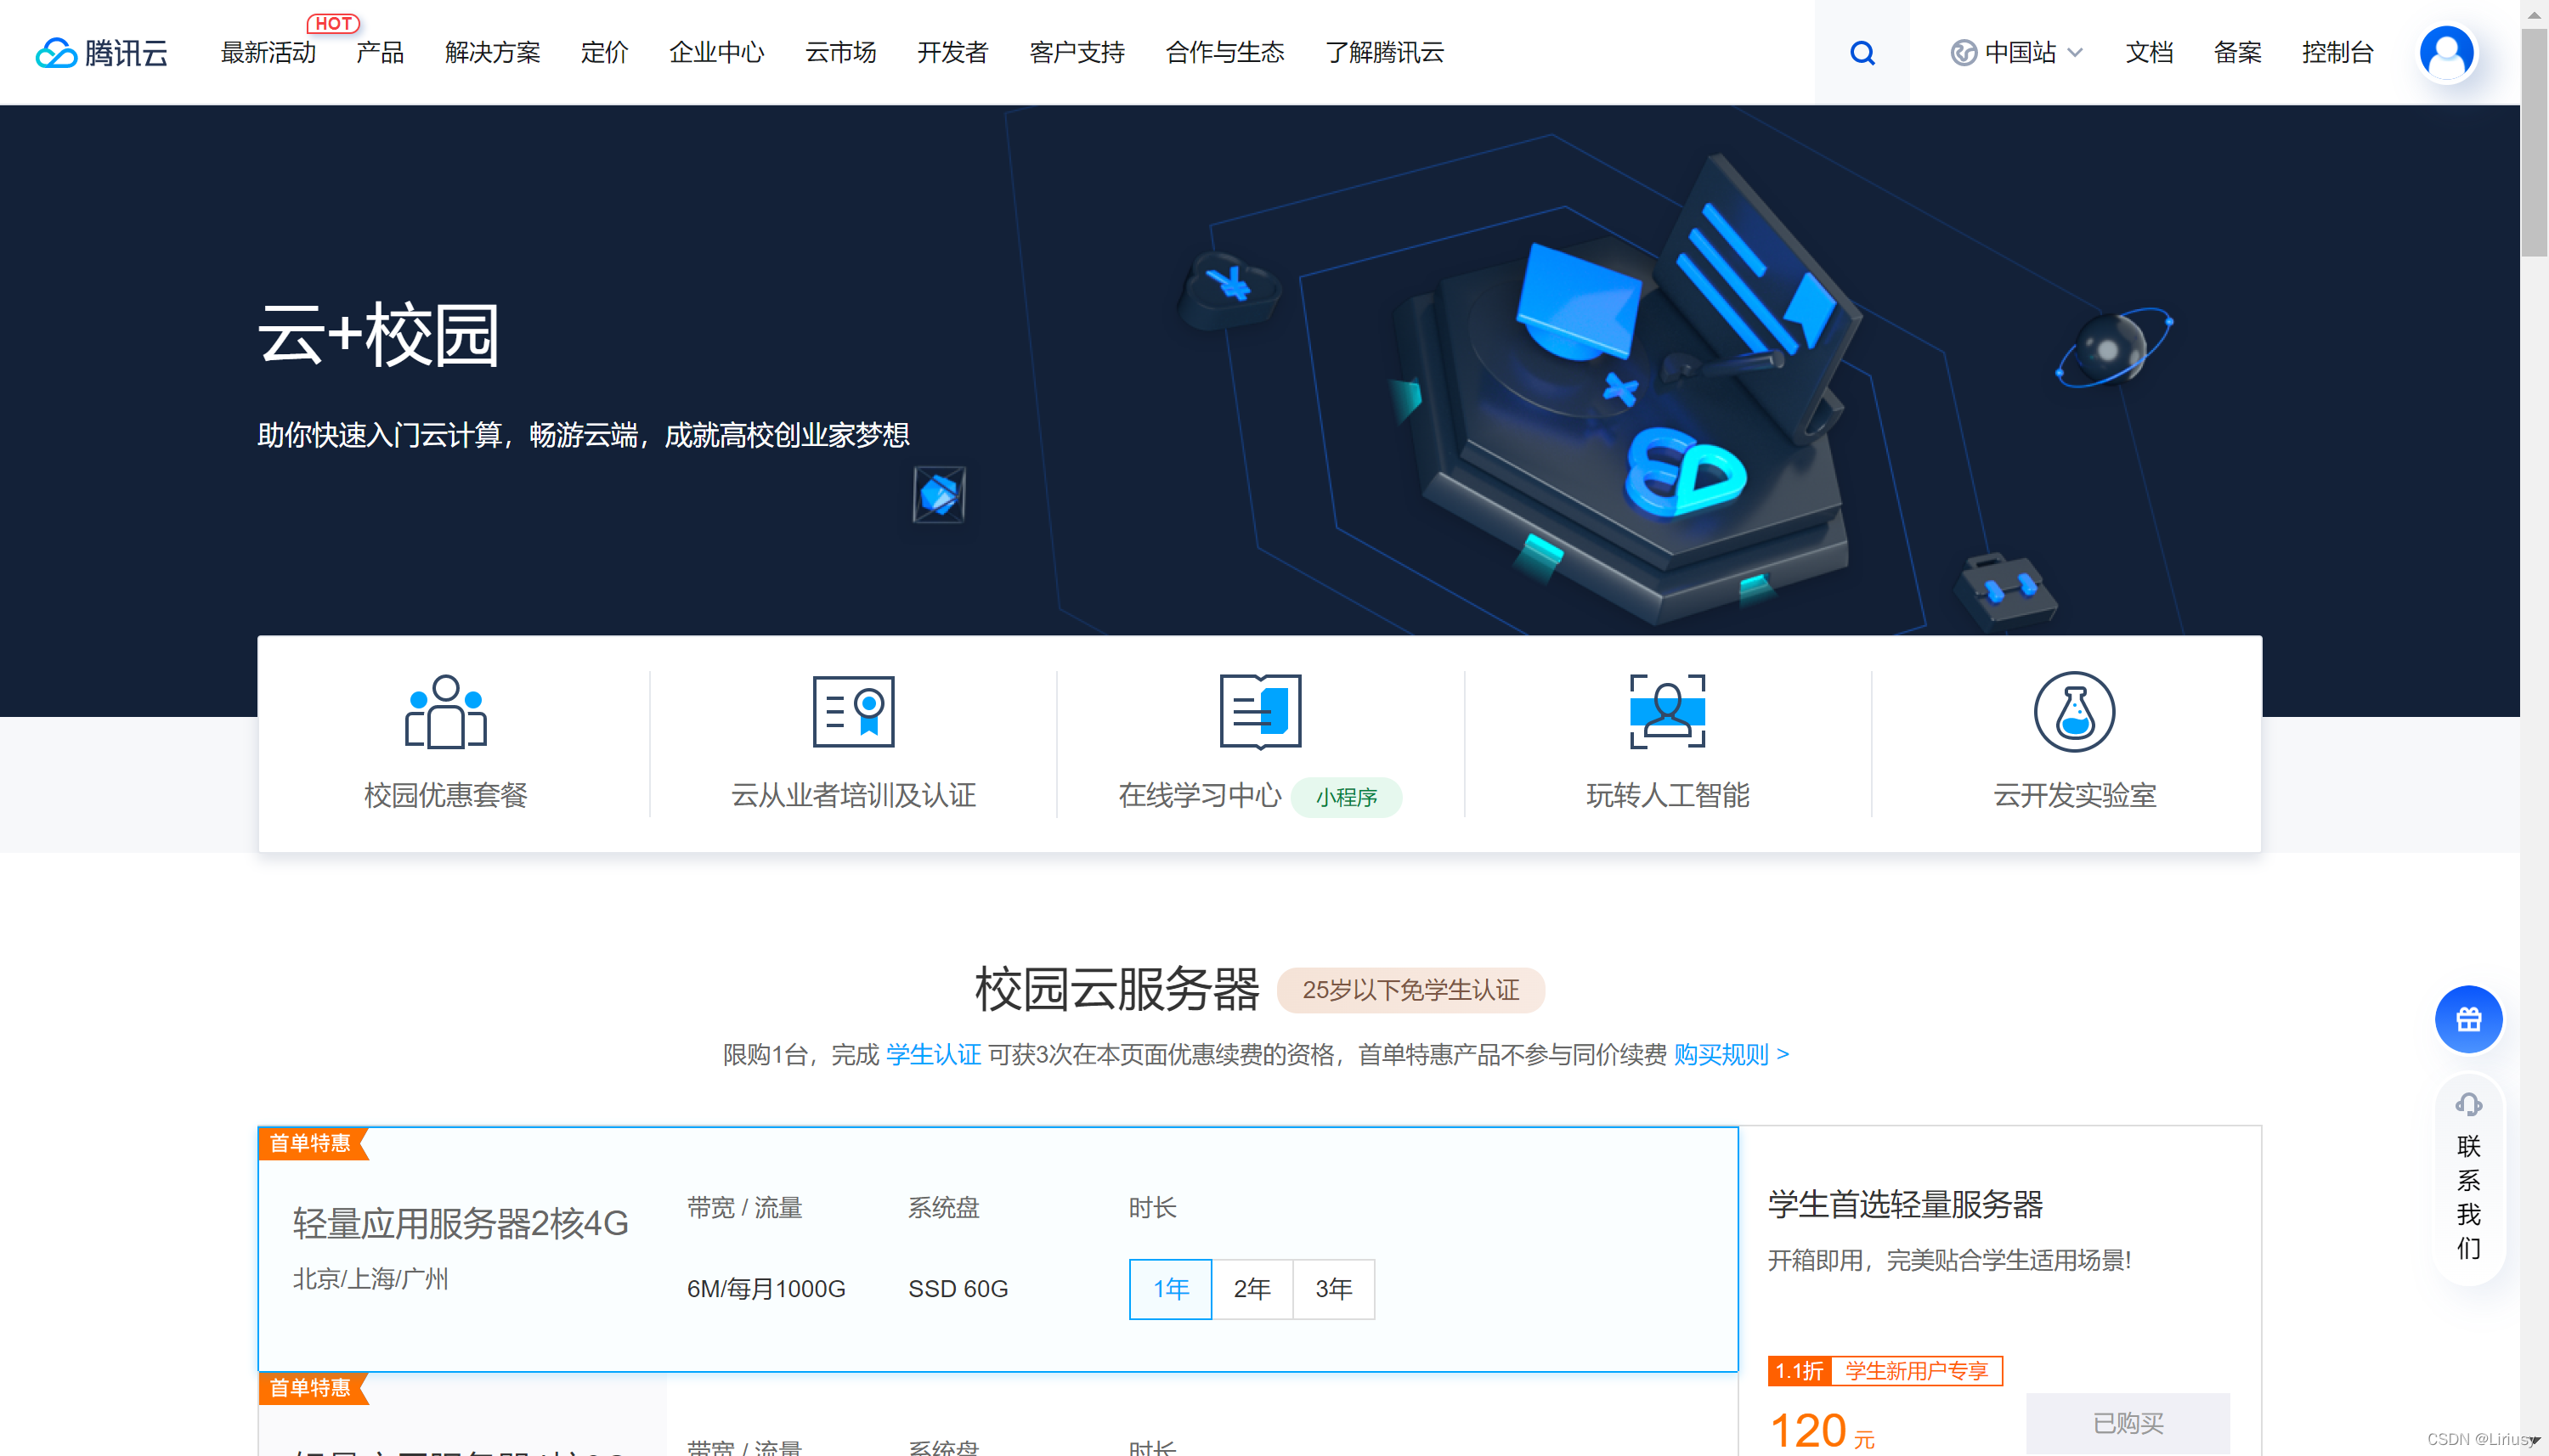Click the 云+校园 banner title
Image resolution: width=2549 pixels, height=1456 pixels.
pyautogui.click(x=378, y=335)
